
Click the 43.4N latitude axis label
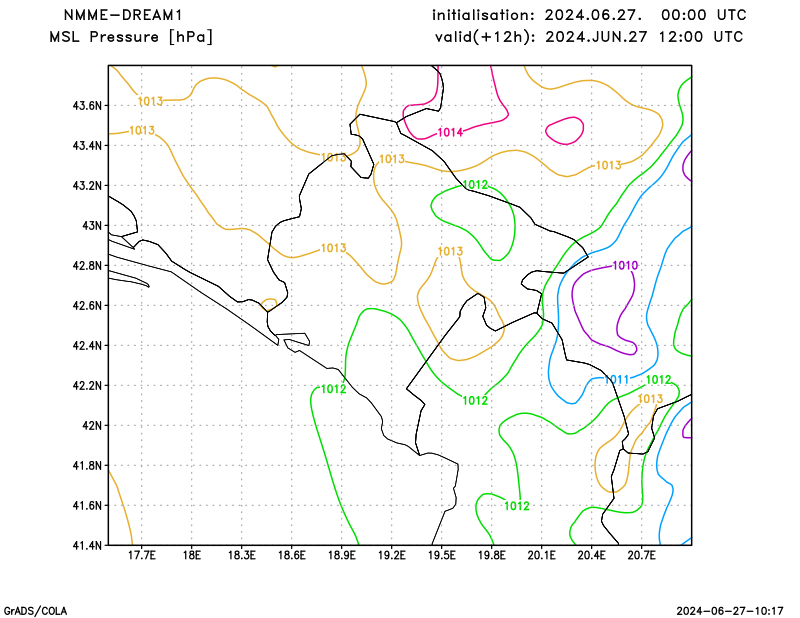point(87,145)
